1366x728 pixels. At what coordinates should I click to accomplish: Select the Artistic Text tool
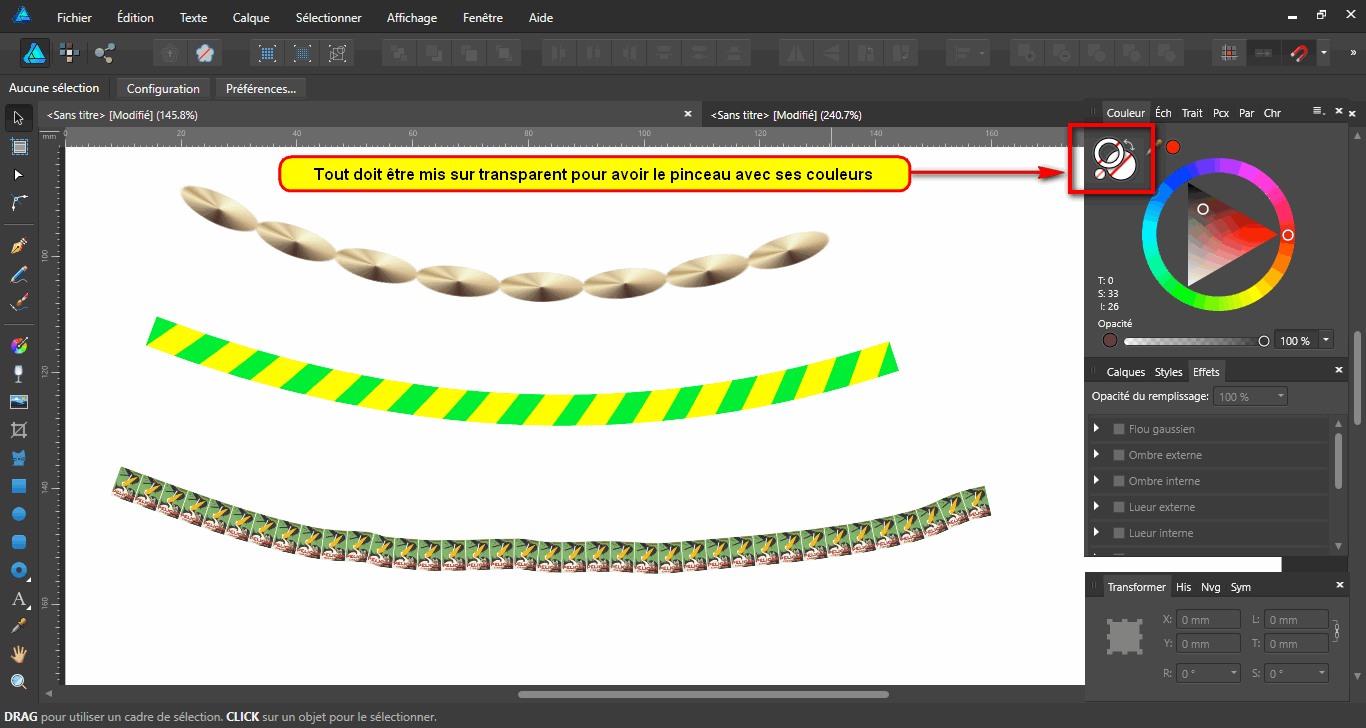pos(18,599)
